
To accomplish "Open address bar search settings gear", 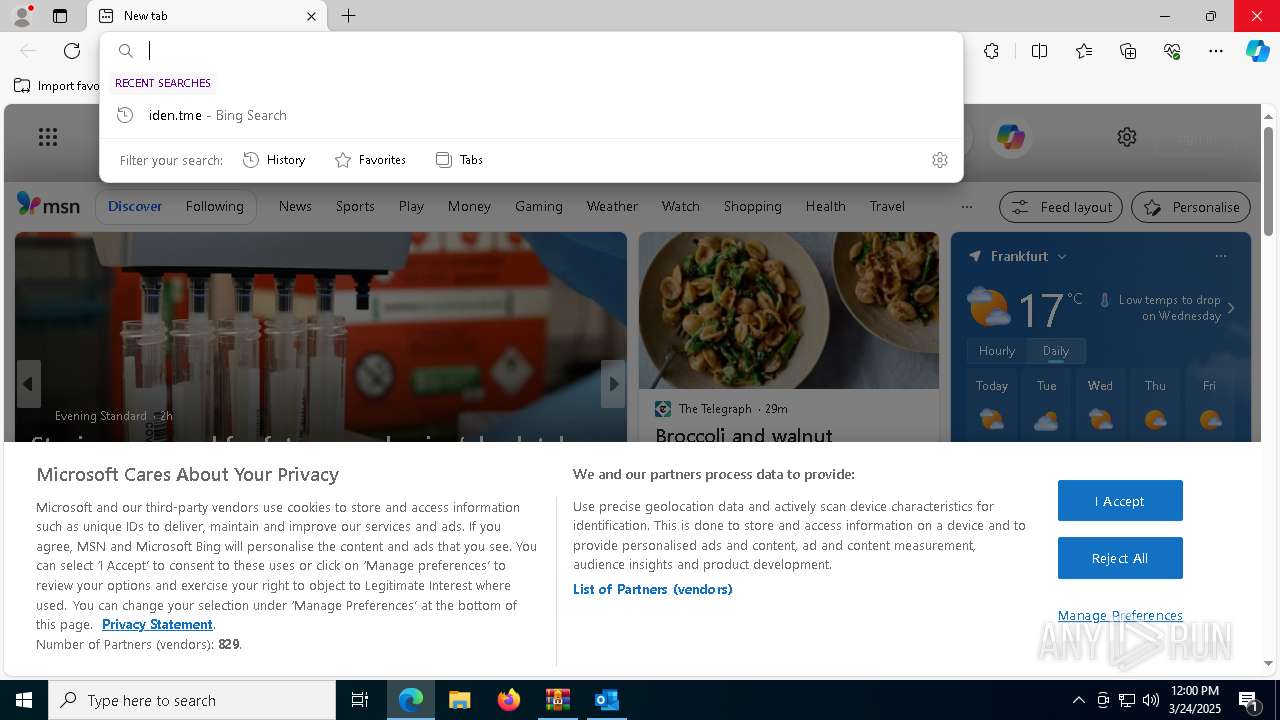I will (x=939, y=160).
